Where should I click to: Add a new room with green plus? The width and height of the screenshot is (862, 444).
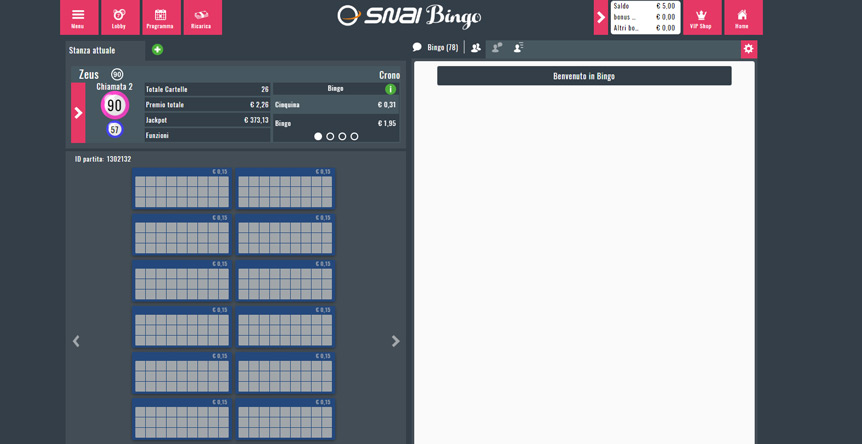[157, 50]
